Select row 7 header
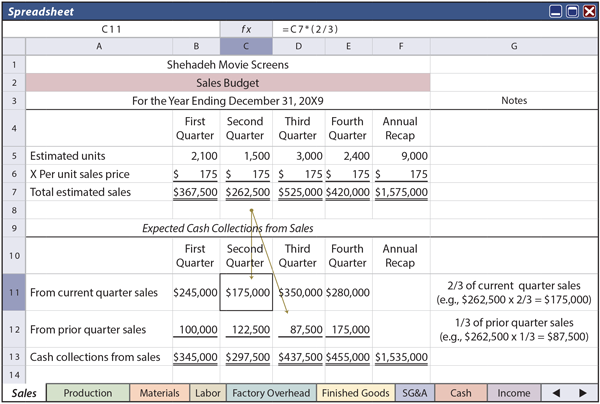600x404 pixels. pos(14,192)
